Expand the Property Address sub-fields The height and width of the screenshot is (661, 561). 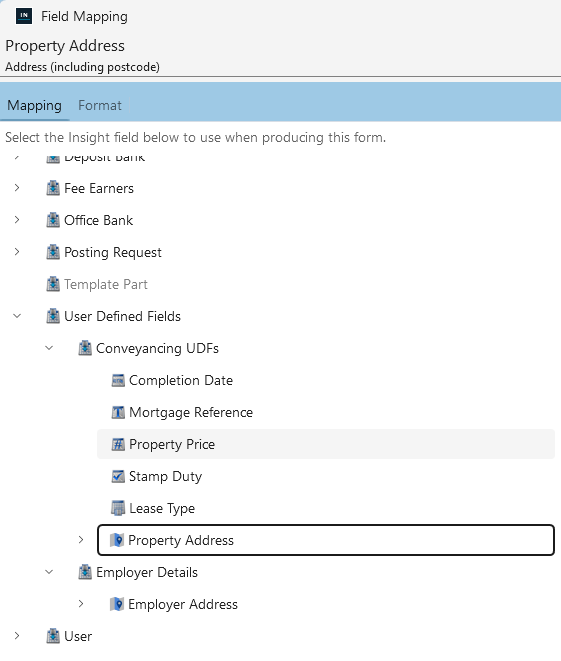point(81,540)
